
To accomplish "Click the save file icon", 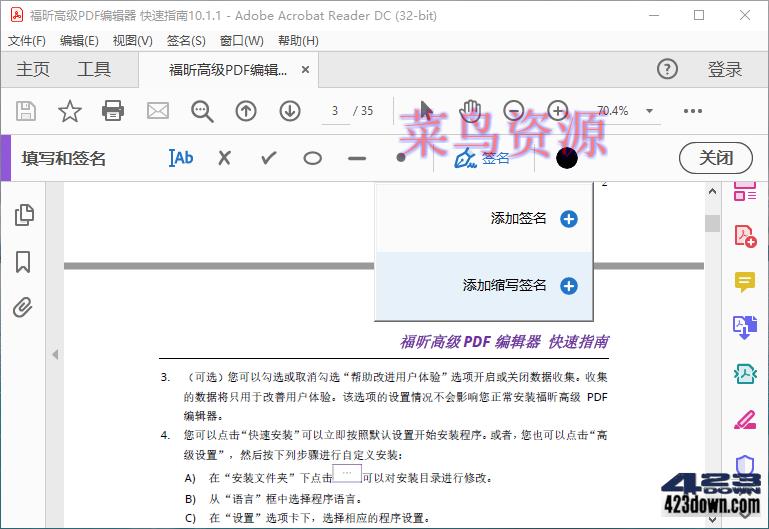I will [26, 111].
